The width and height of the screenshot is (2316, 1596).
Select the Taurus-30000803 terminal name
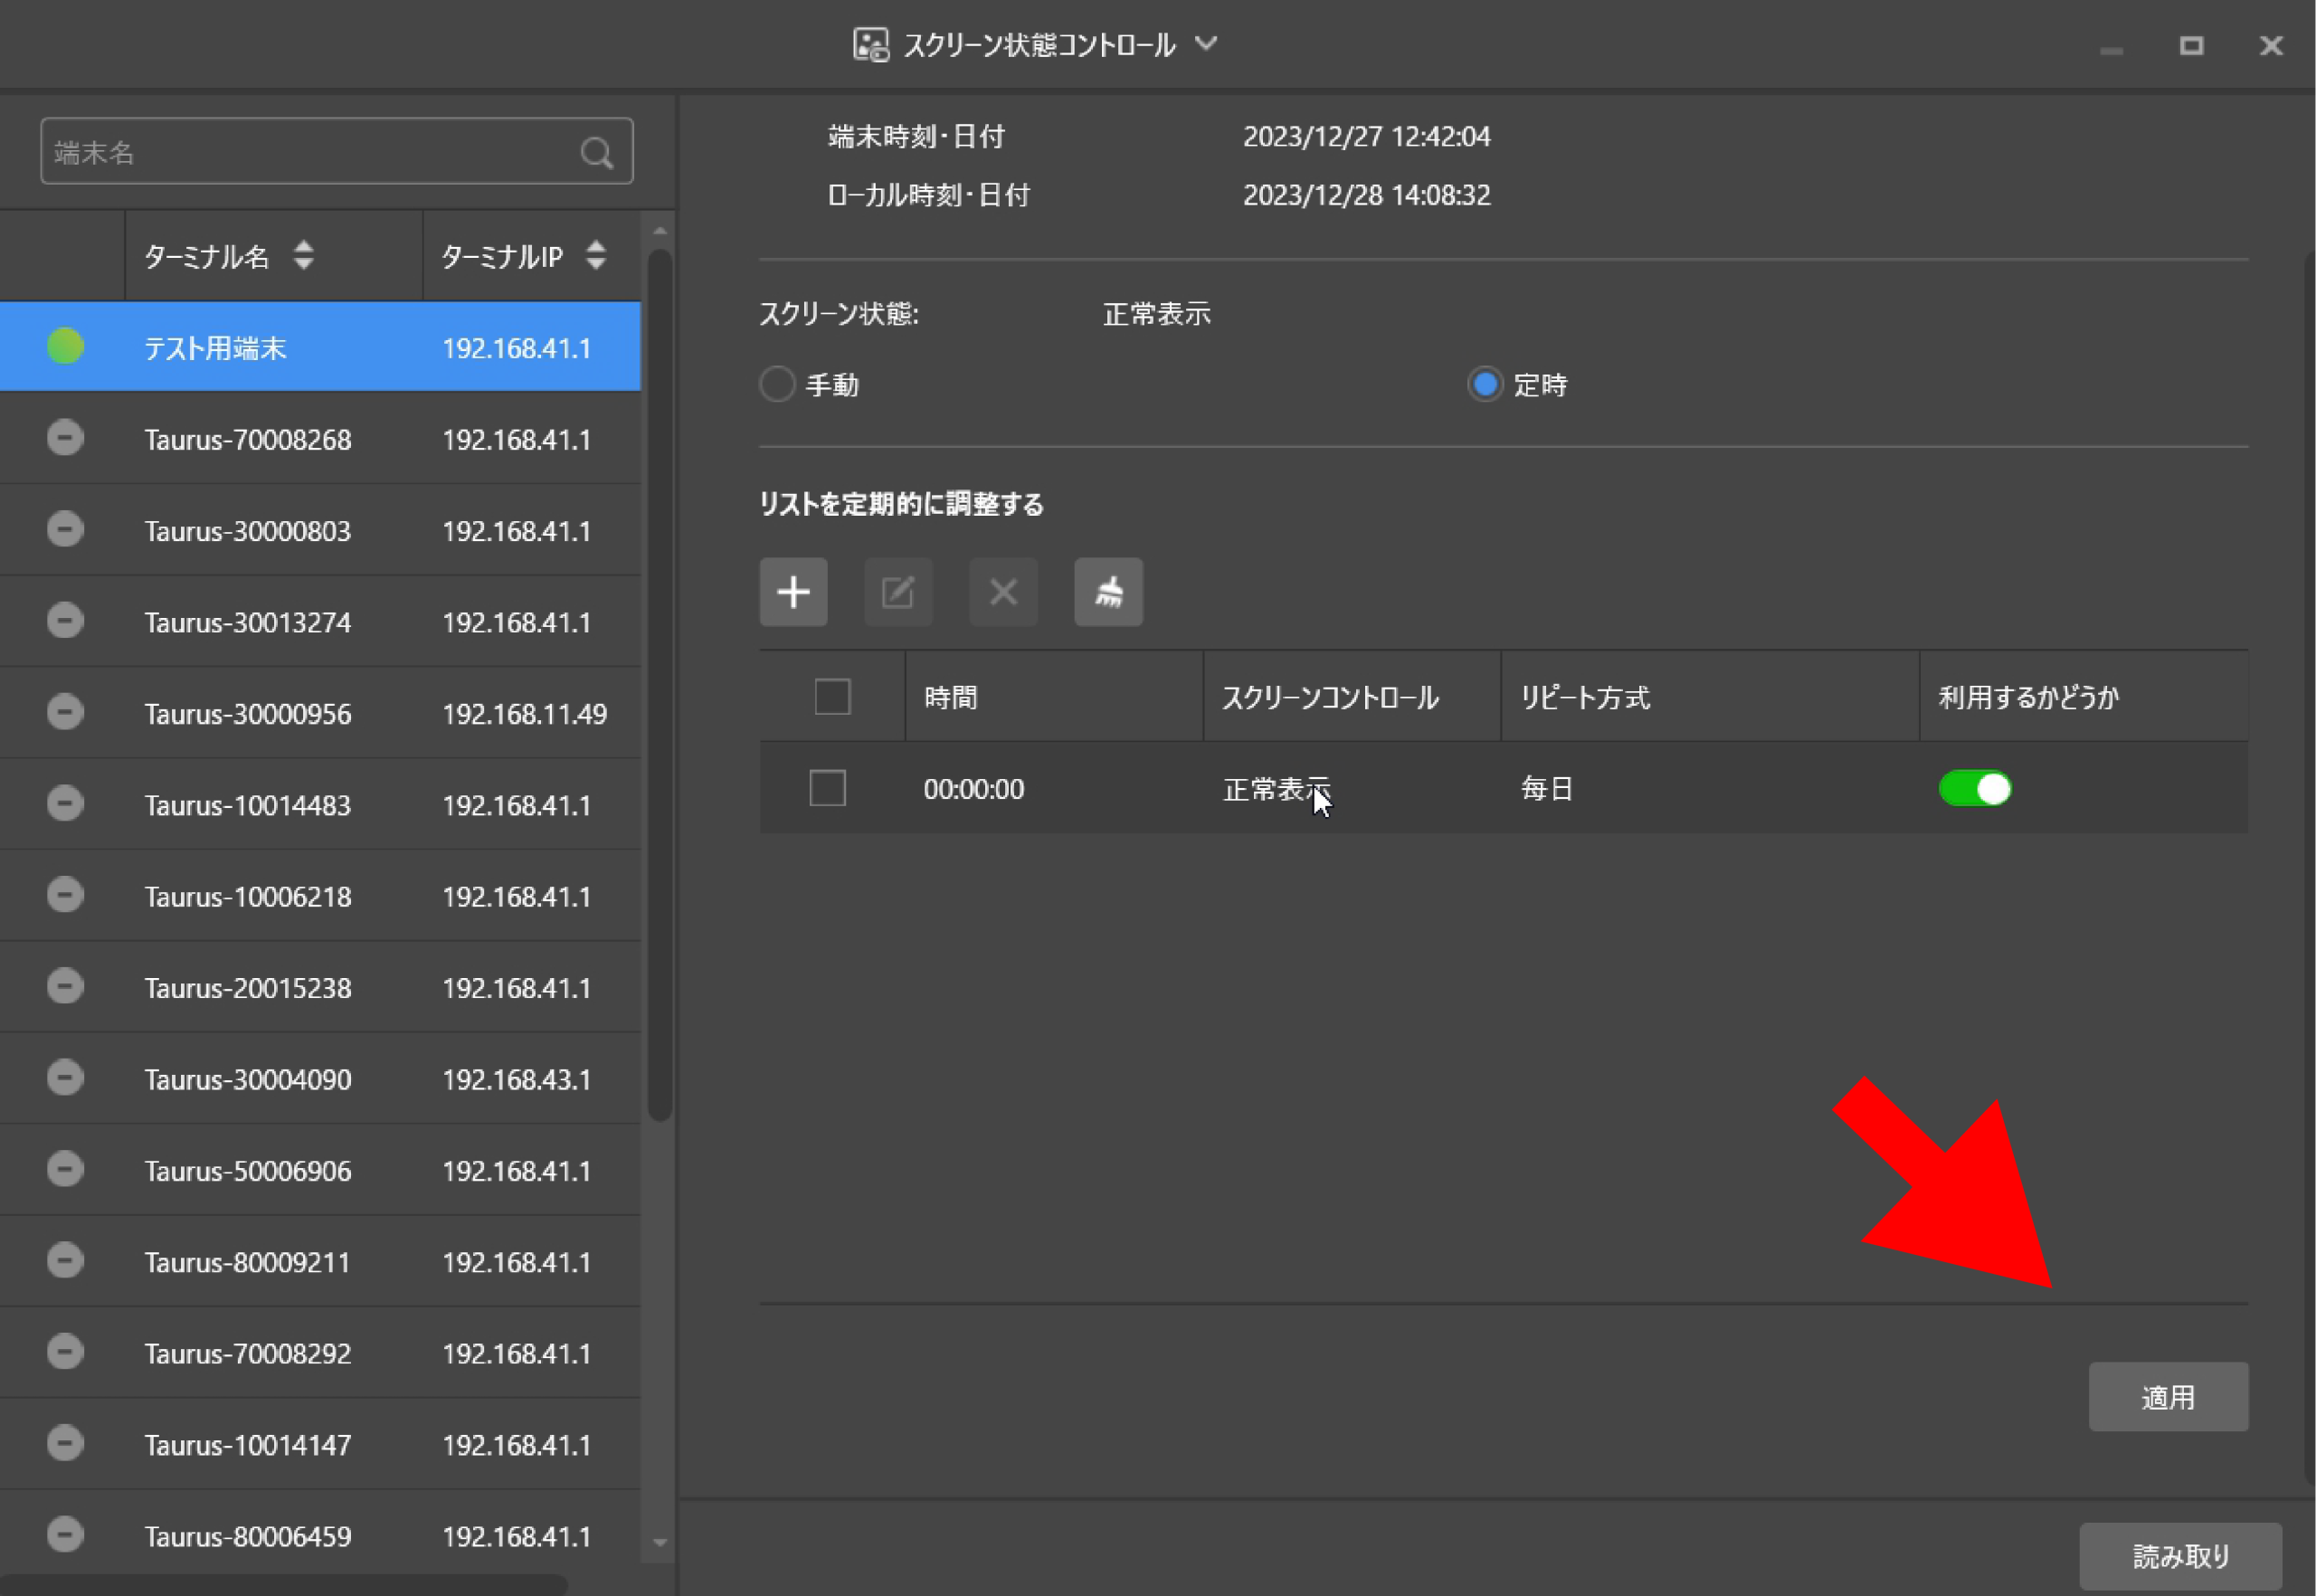click(247, 530)
